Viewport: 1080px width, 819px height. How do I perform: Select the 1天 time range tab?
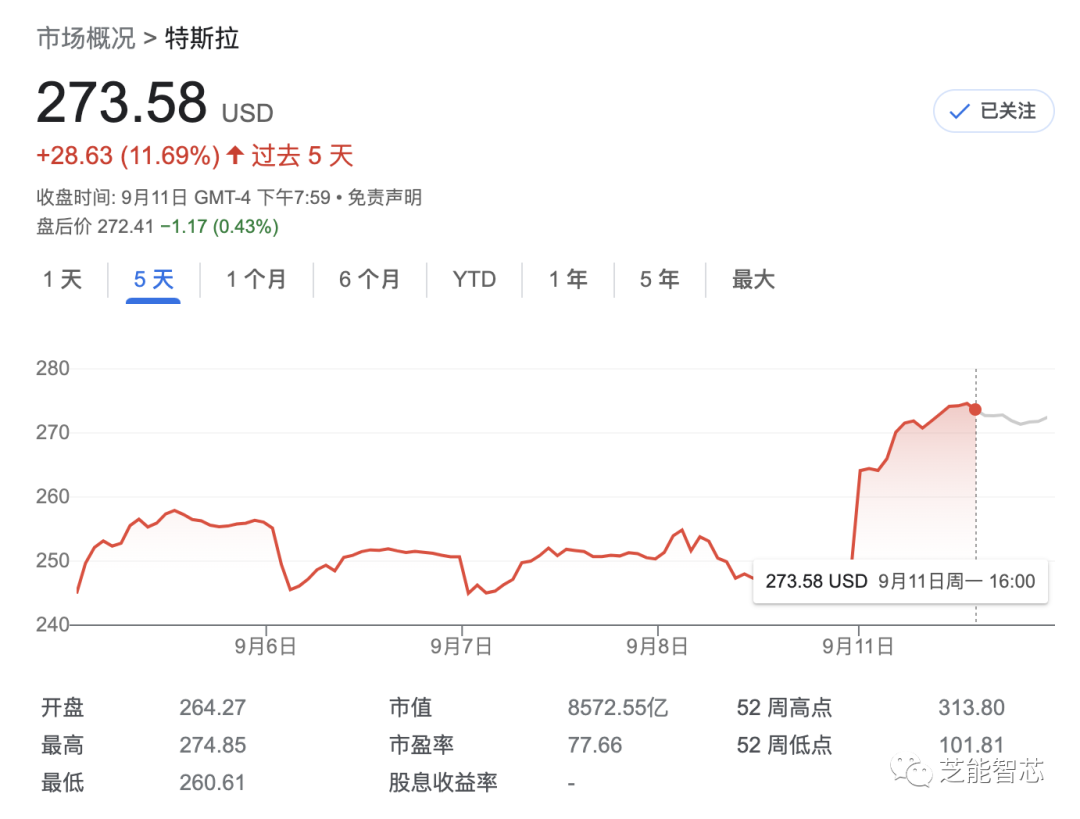[62, 280]
